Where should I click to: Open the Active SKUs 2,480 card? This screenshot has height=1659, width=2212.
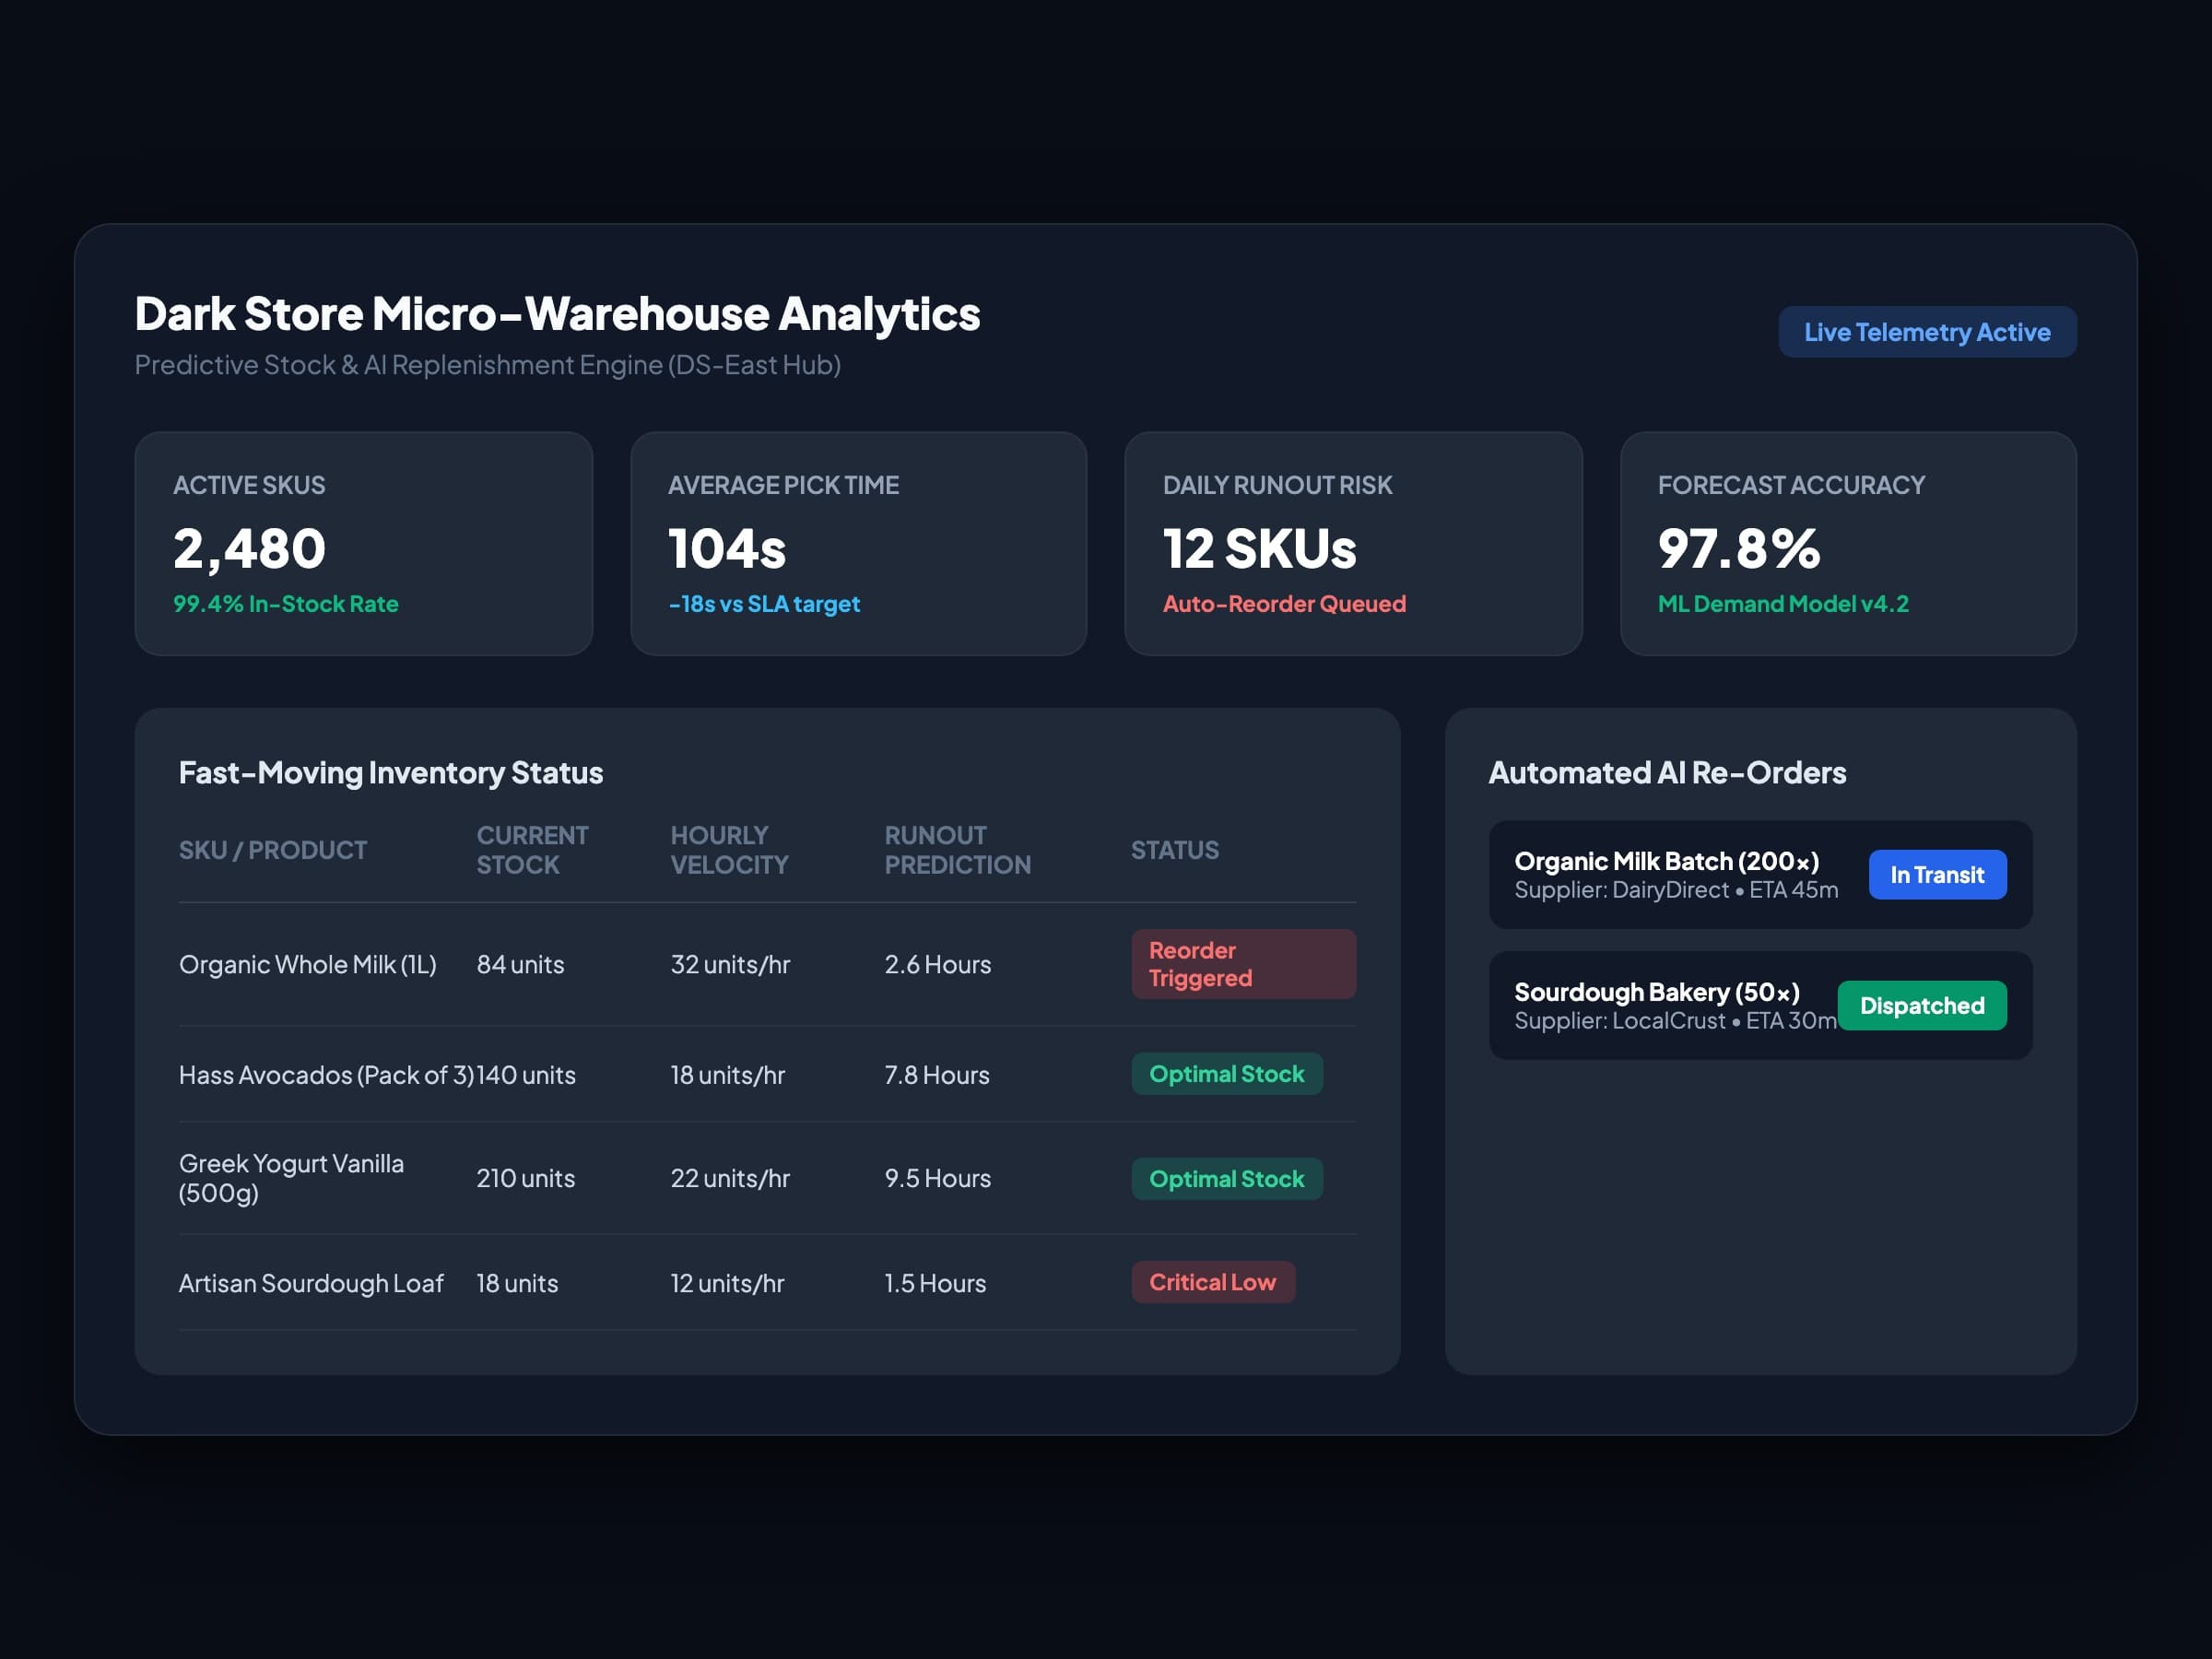point(364,544)
